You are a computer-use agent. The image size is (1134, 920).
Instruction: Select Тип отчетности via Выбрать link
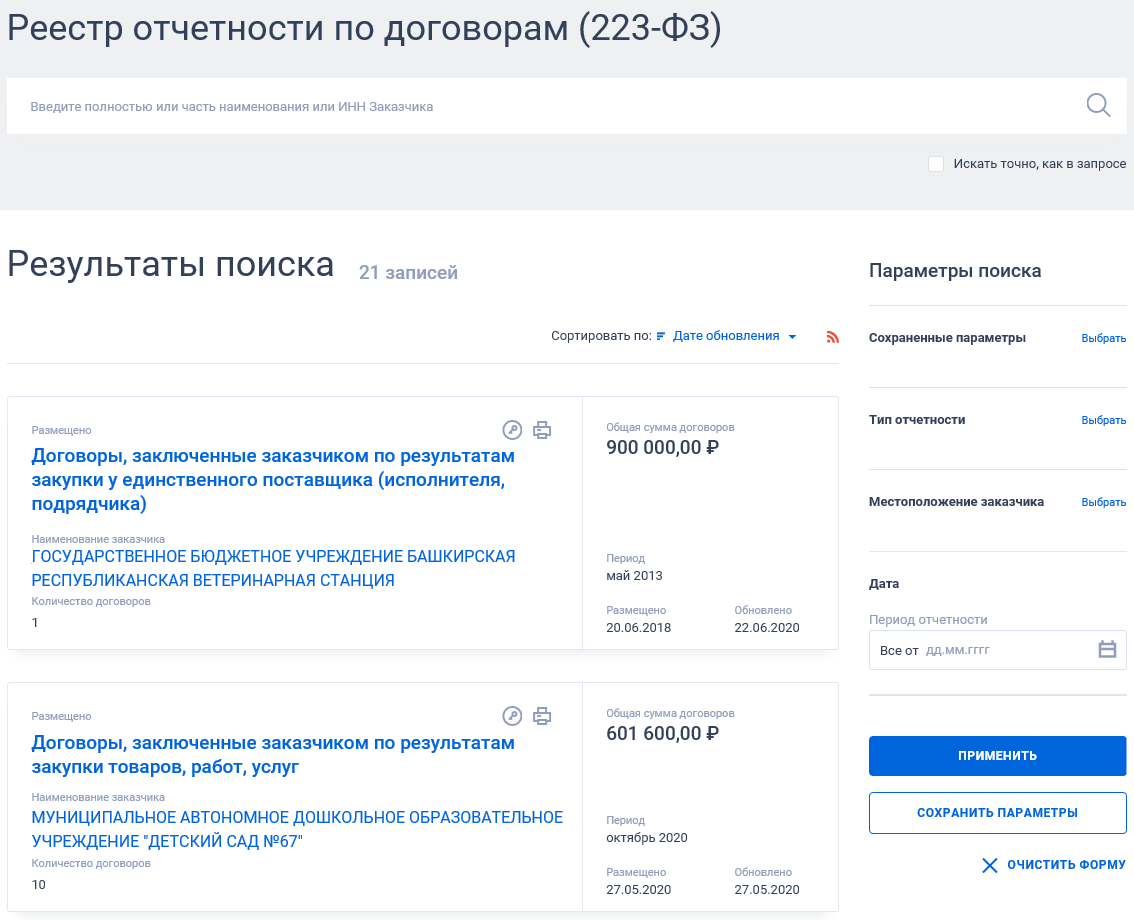click(x=1104, y=420)
